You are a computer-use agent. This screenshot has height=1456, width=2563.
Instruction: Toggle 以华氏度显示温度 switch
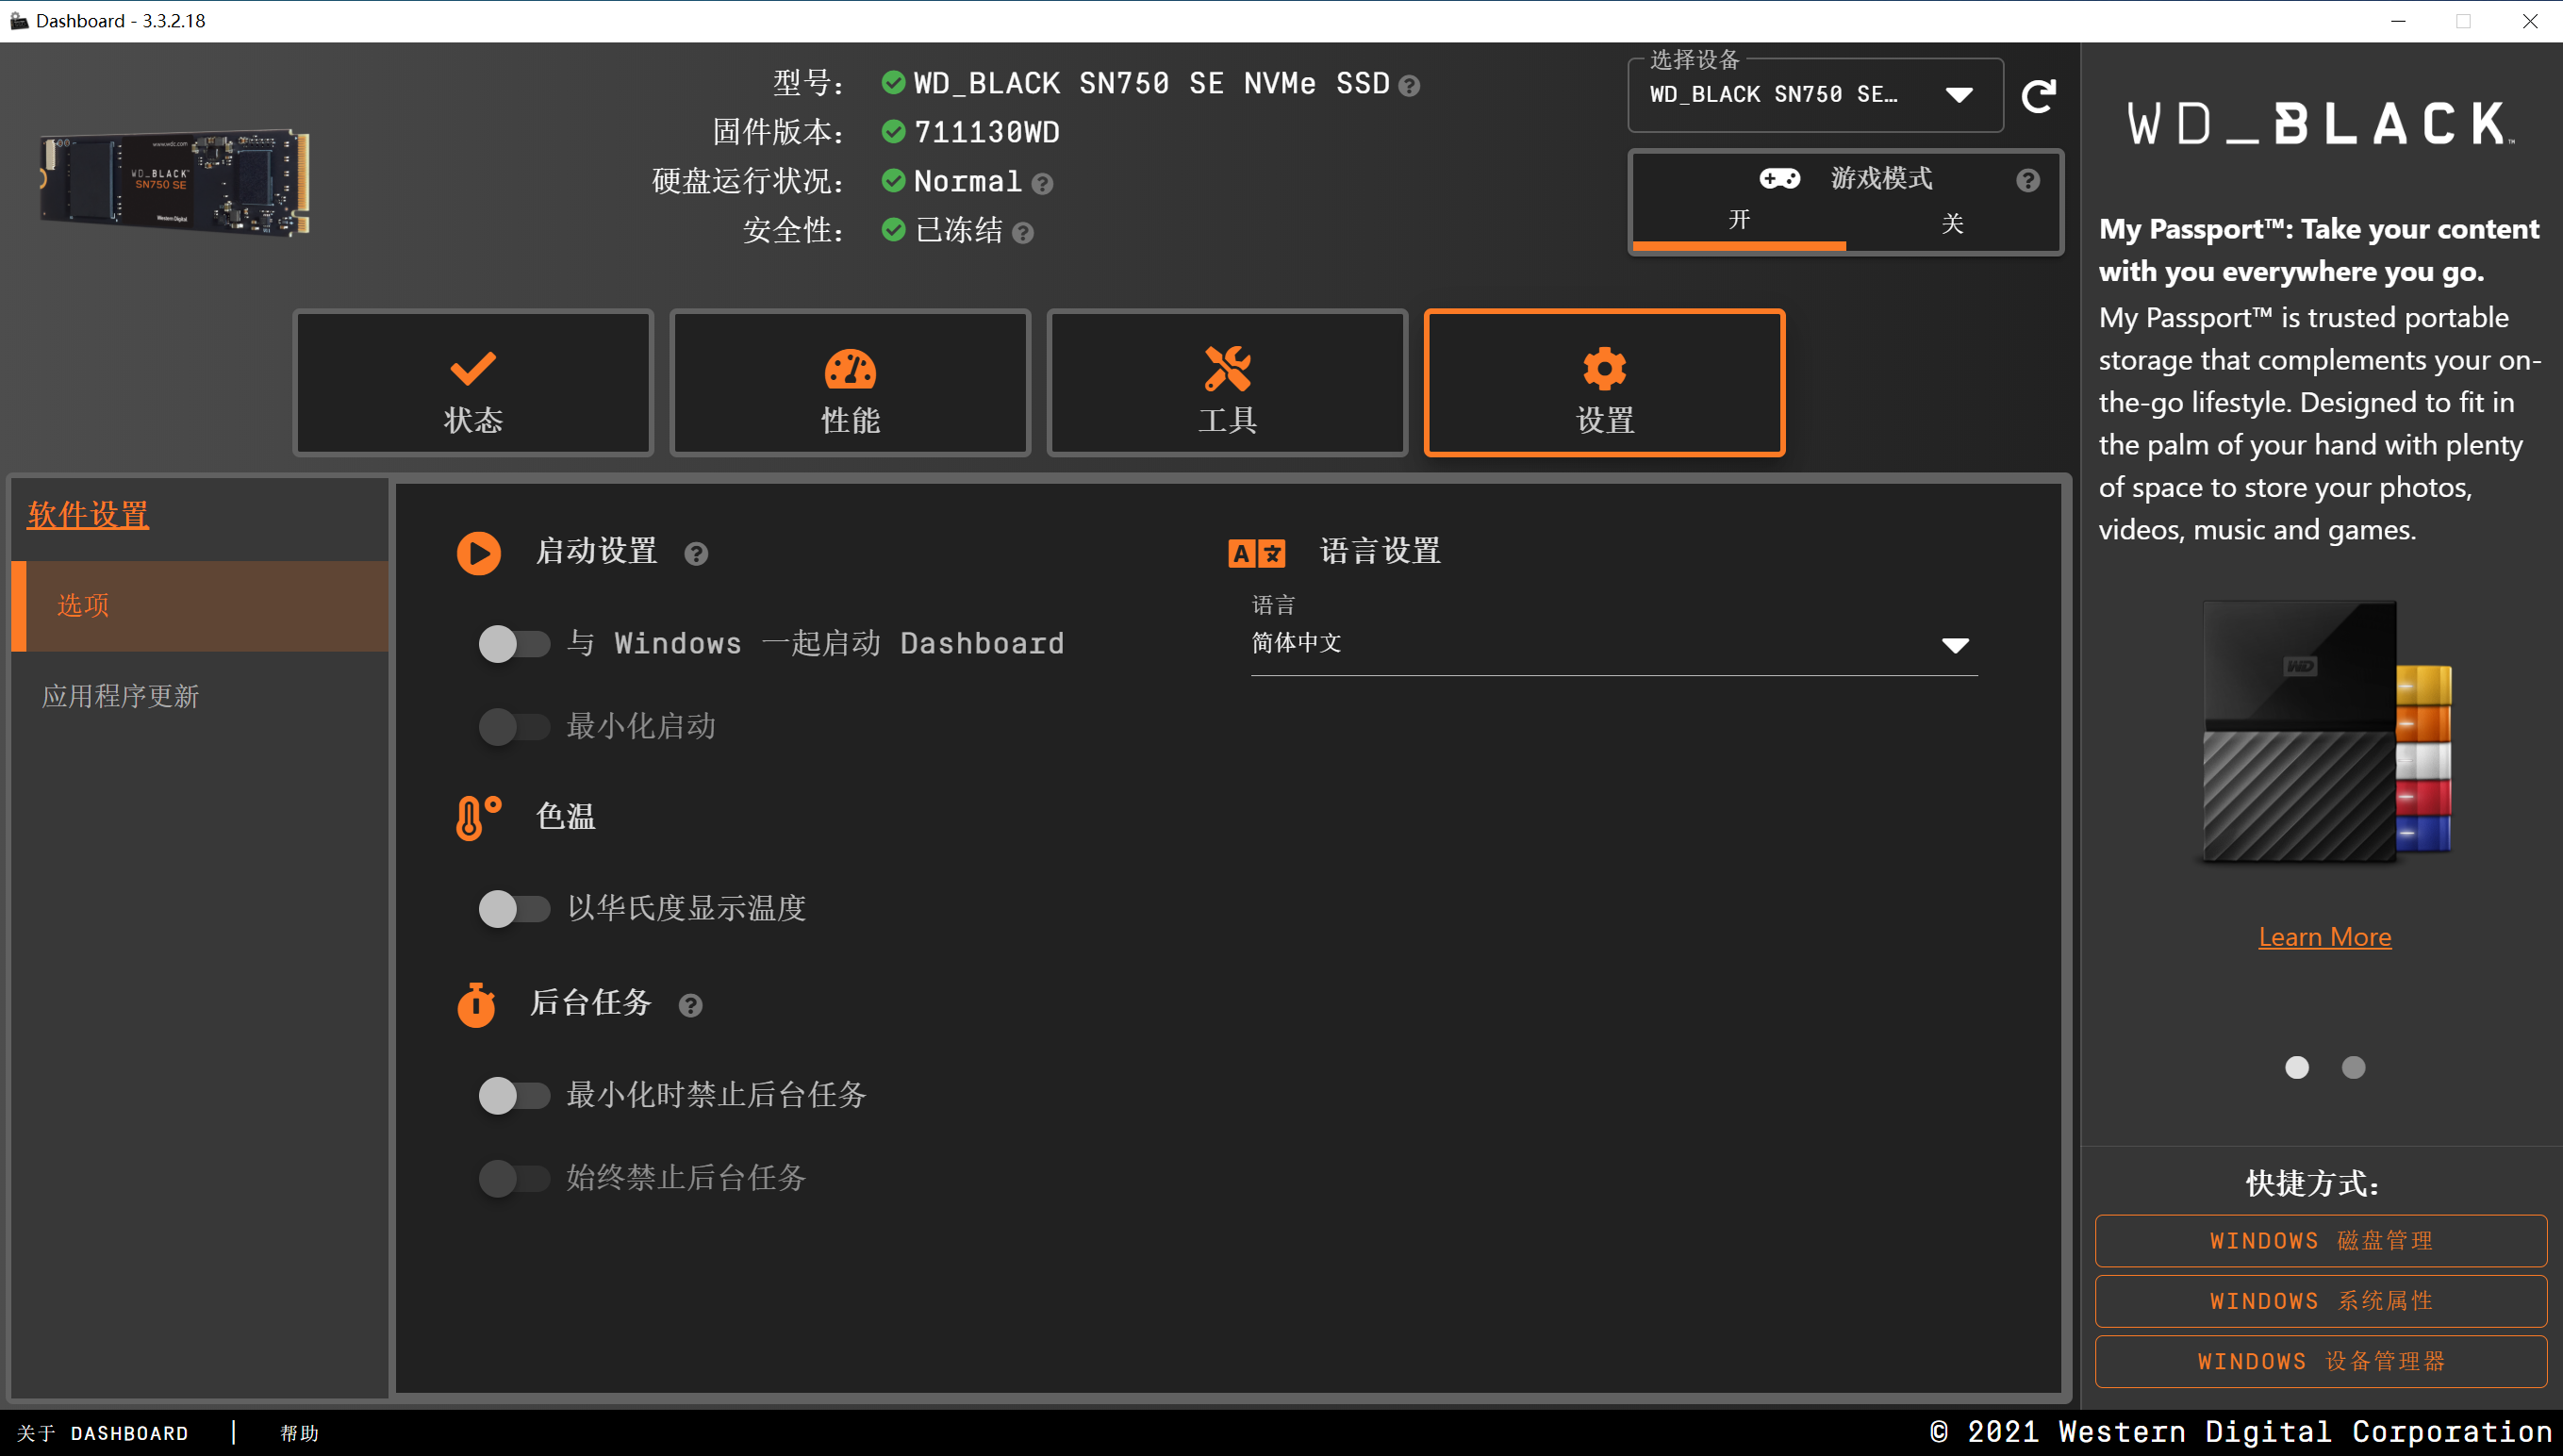514,909
